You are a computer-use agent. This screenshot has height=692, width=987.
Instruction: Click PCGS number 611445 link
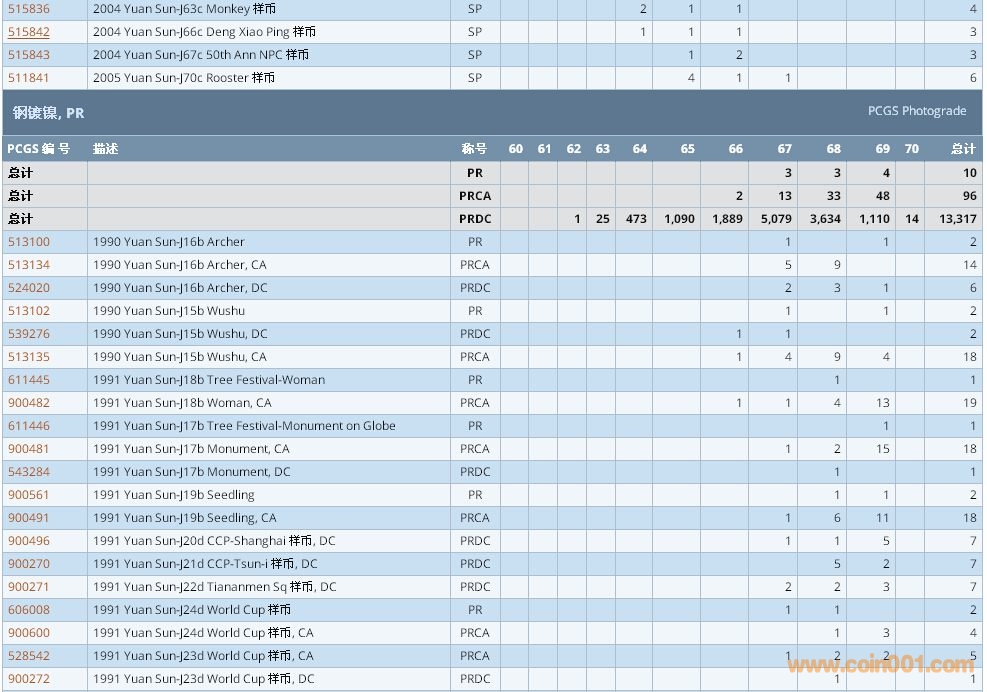(x=29, y=380)
